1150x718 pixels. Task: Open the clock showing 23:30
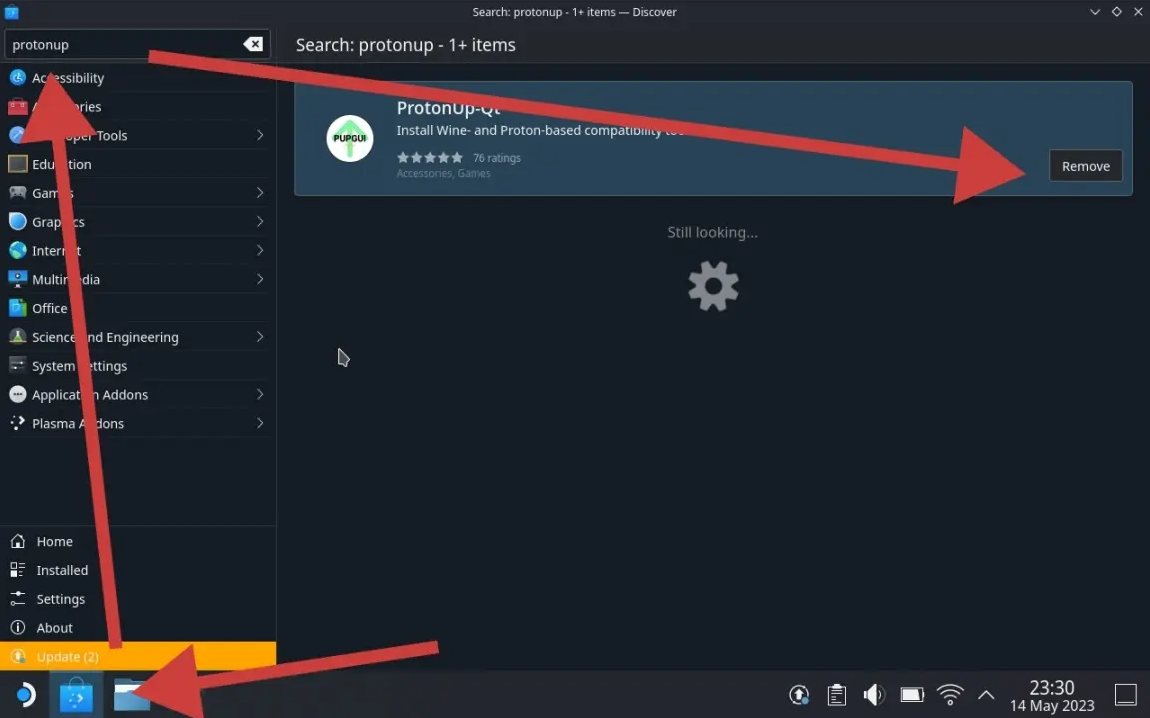coord(1052,695)
